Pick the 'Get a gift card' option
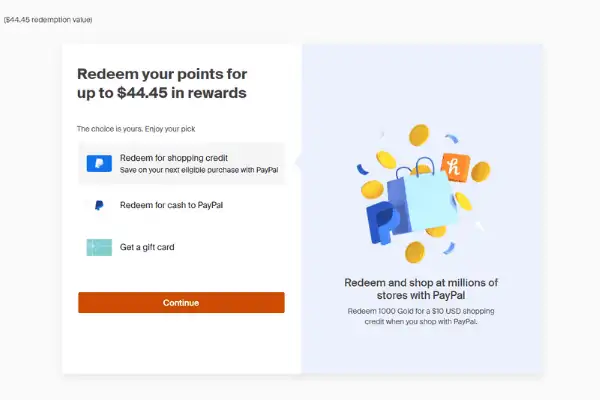This screenshot has width=600, height=400. click(182, 247)
